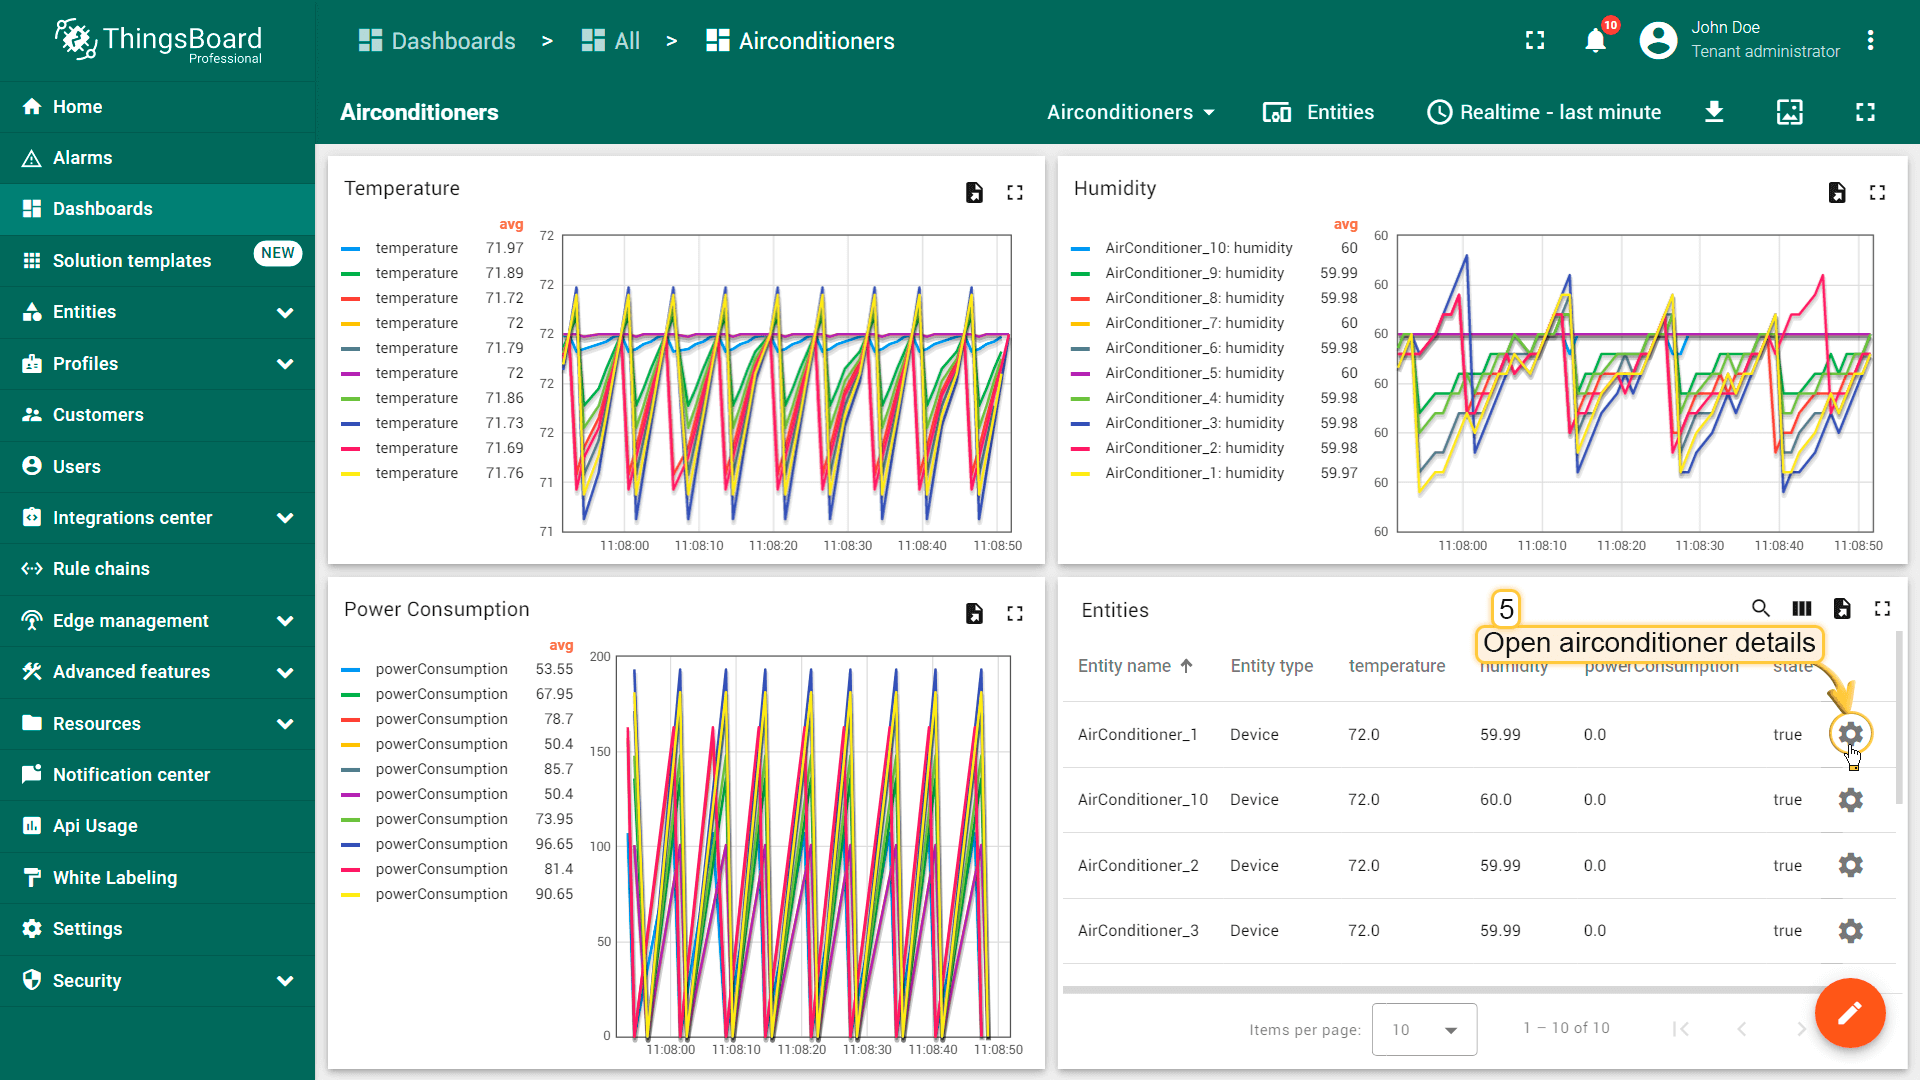Image resolution: width=1920 pixels, height=1080 pixels.
Task: Open Realtime - last minute timewindow
Action: [1544, 112]
